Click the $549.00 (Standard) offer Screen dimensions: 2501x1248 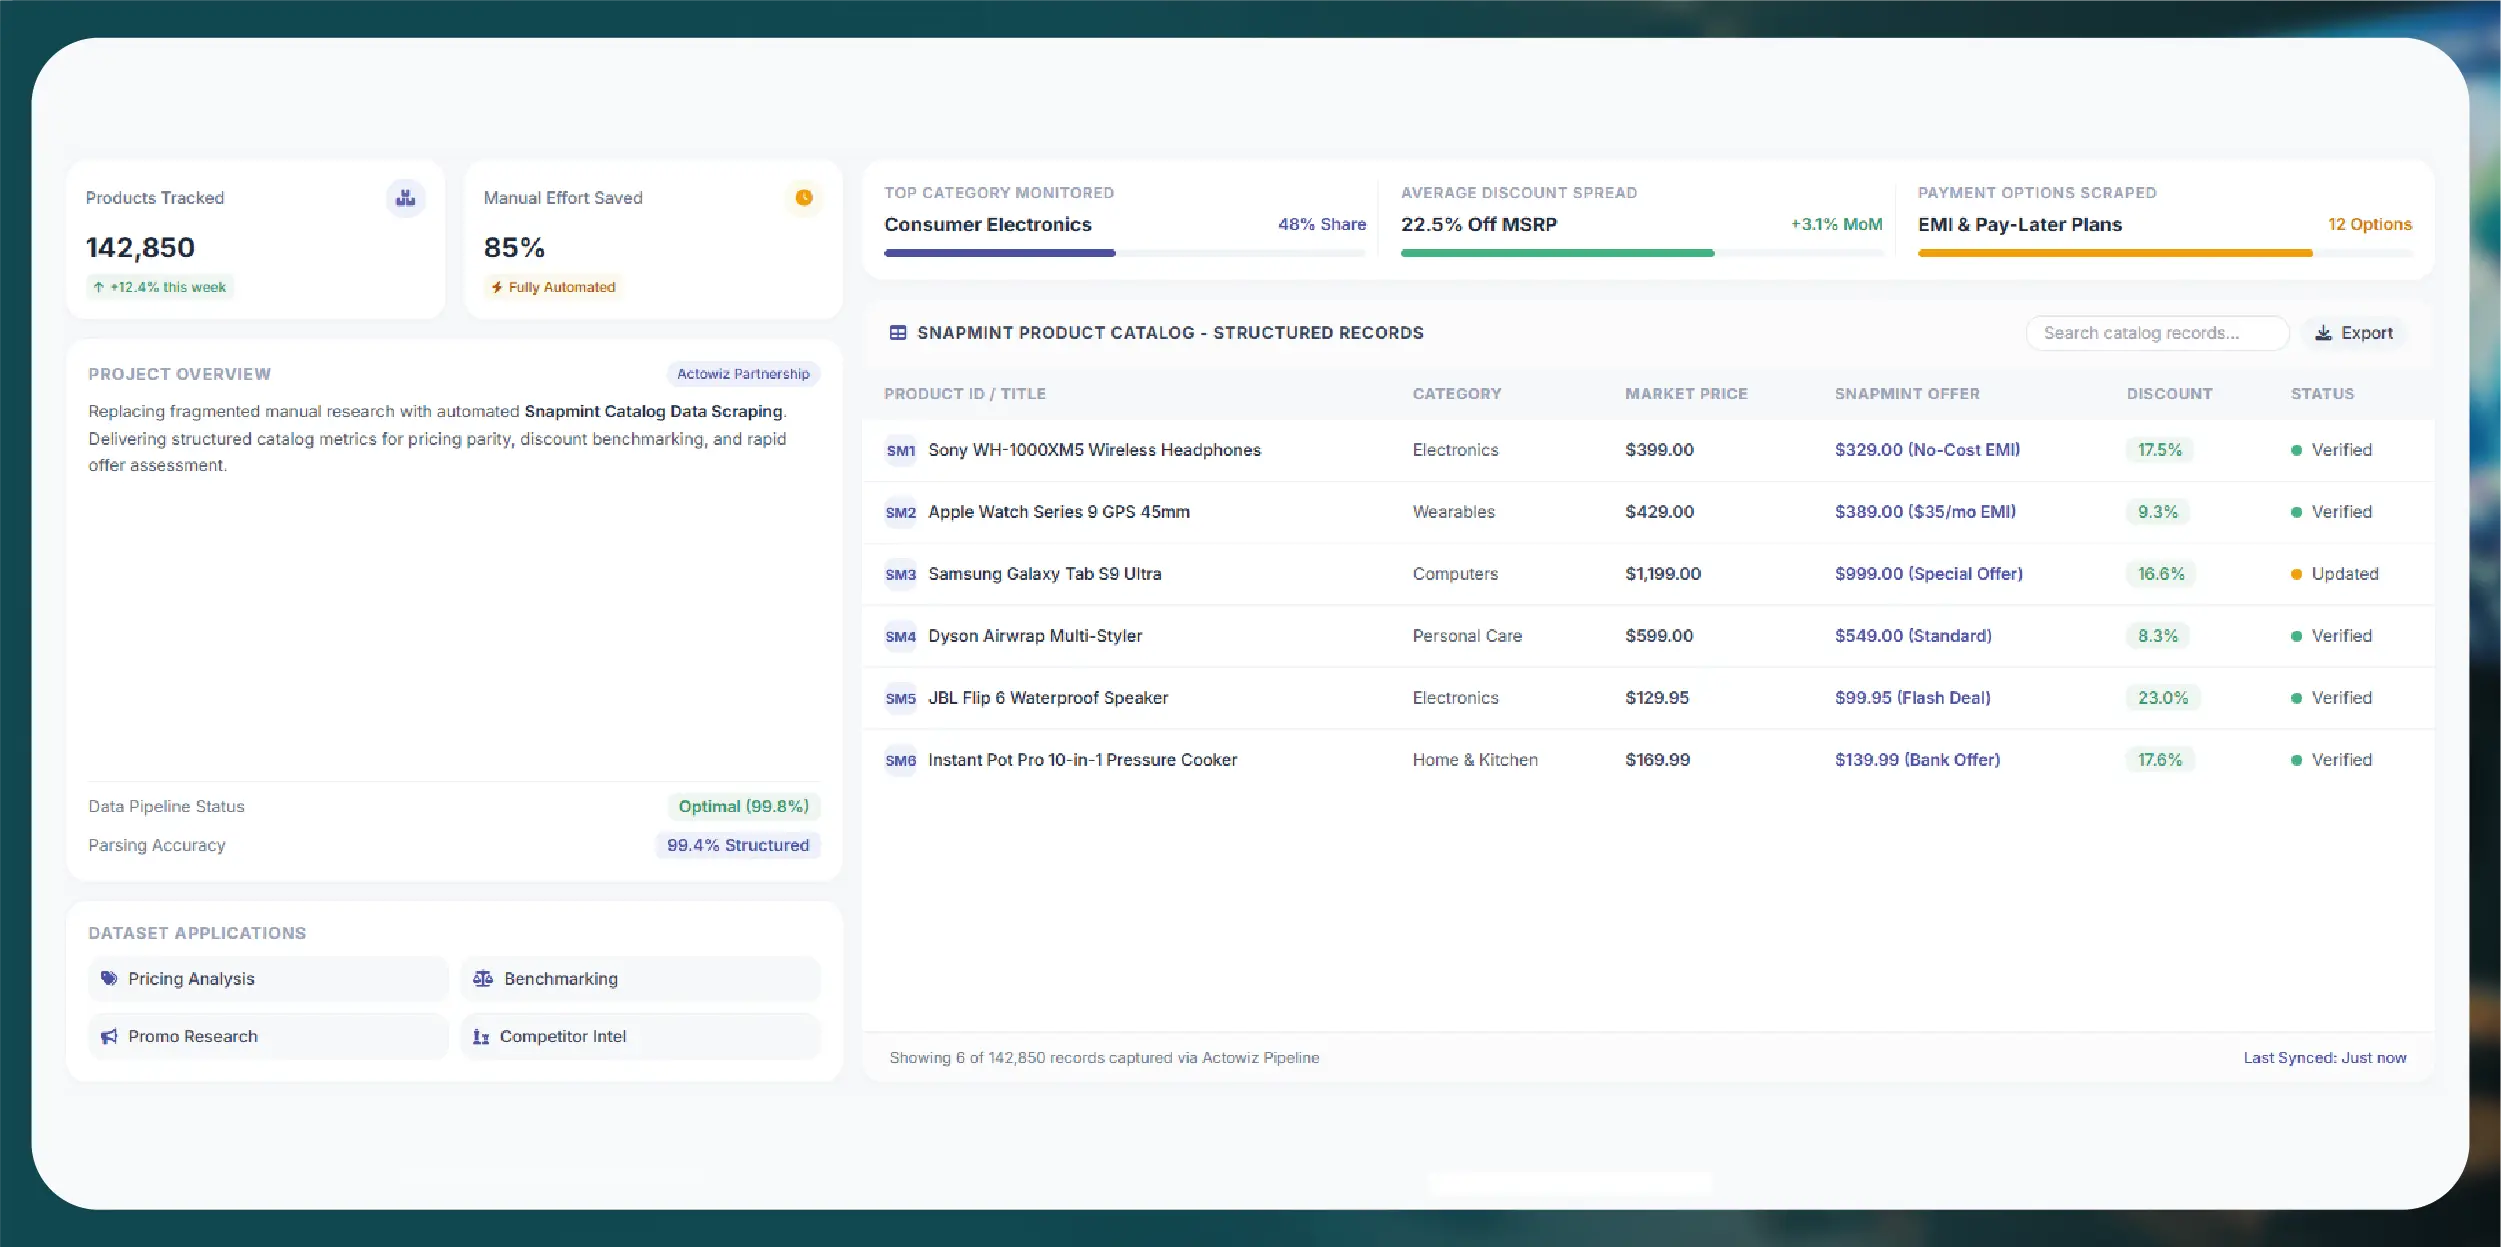click(1913, 637)
